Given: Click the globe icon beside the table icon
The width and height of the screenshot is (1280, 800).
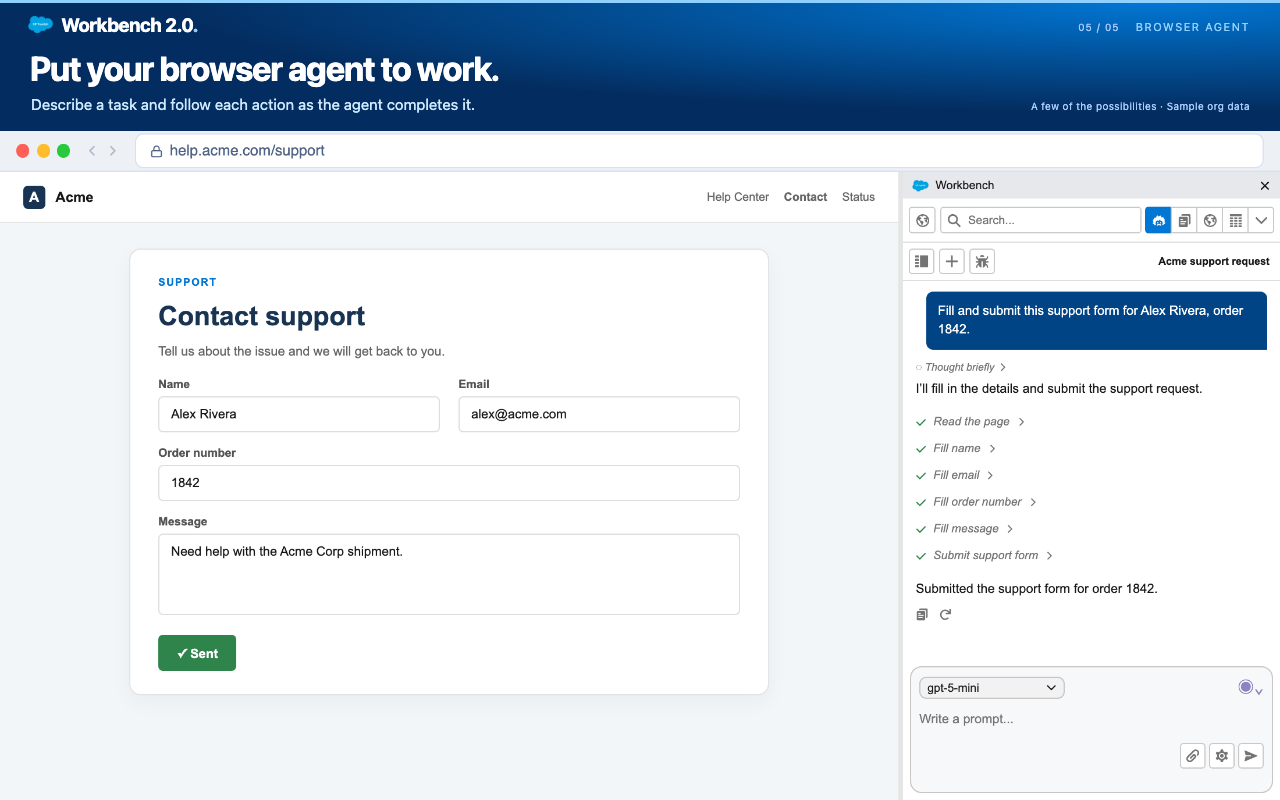Looking at the screenshot, I should pyautogui.click(x=1210, y=220).
